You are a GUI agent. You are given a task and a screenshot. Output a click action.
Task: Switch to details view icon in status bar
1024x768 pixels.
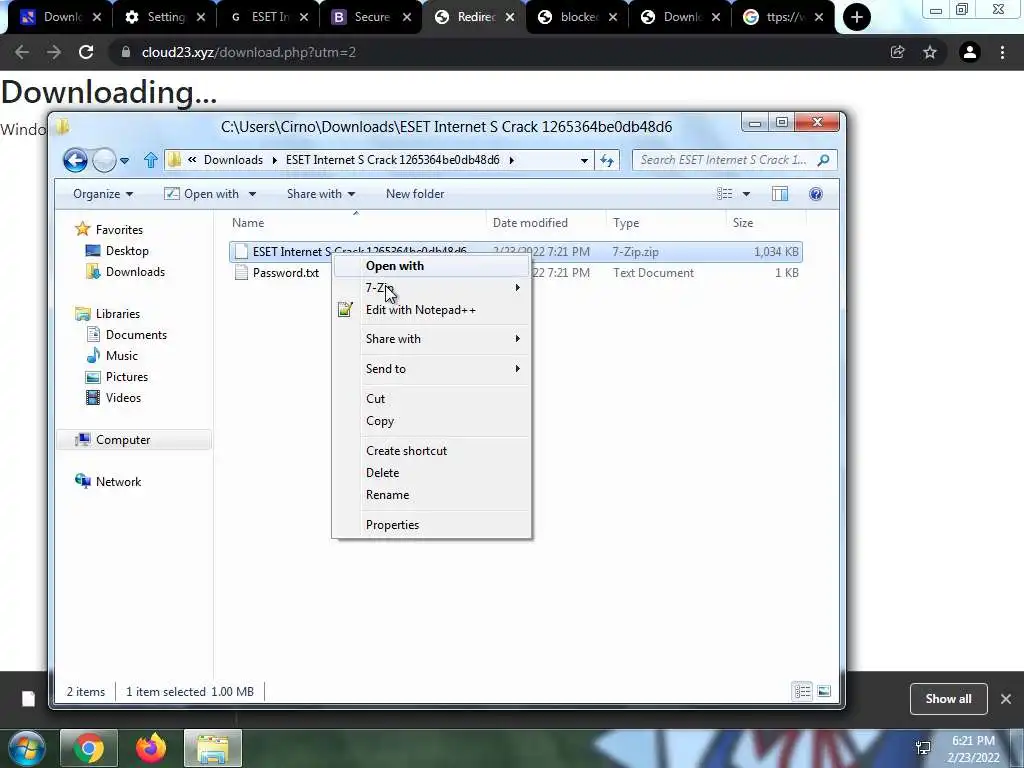coord(802,691)
